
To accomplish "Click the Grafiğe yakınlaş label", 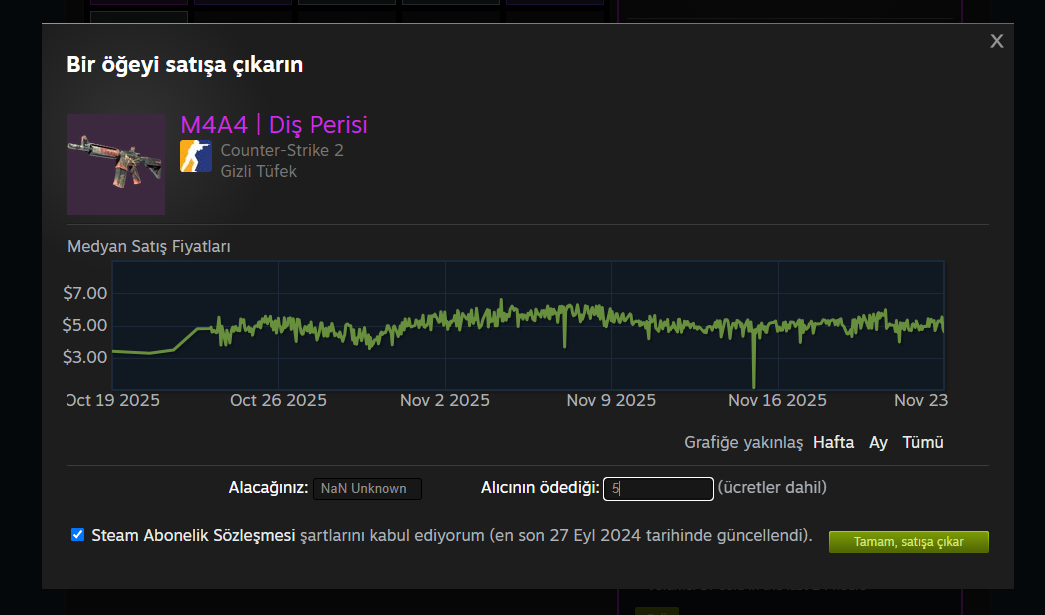I will 743,443.
